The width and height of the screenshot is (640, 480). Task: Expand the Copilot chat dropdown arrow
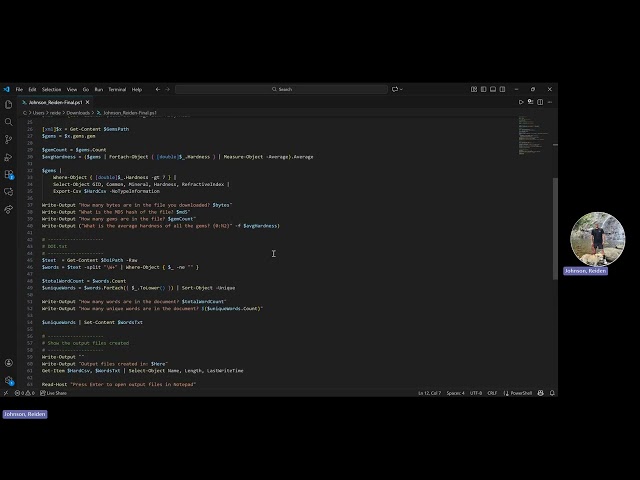[401, 89]
